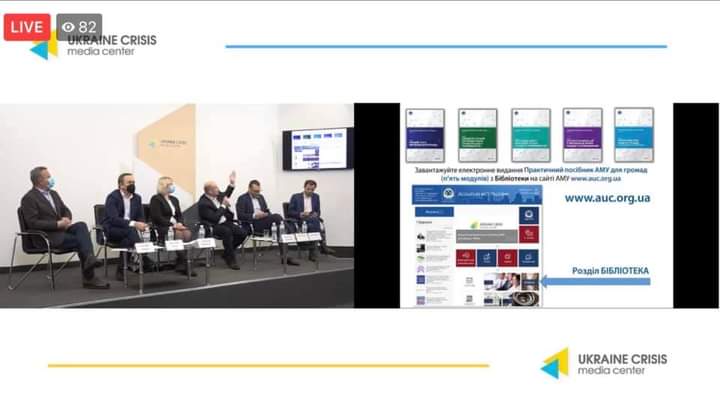Click the bottom-right Ukraine Crisis media center logo

point(604,363)
